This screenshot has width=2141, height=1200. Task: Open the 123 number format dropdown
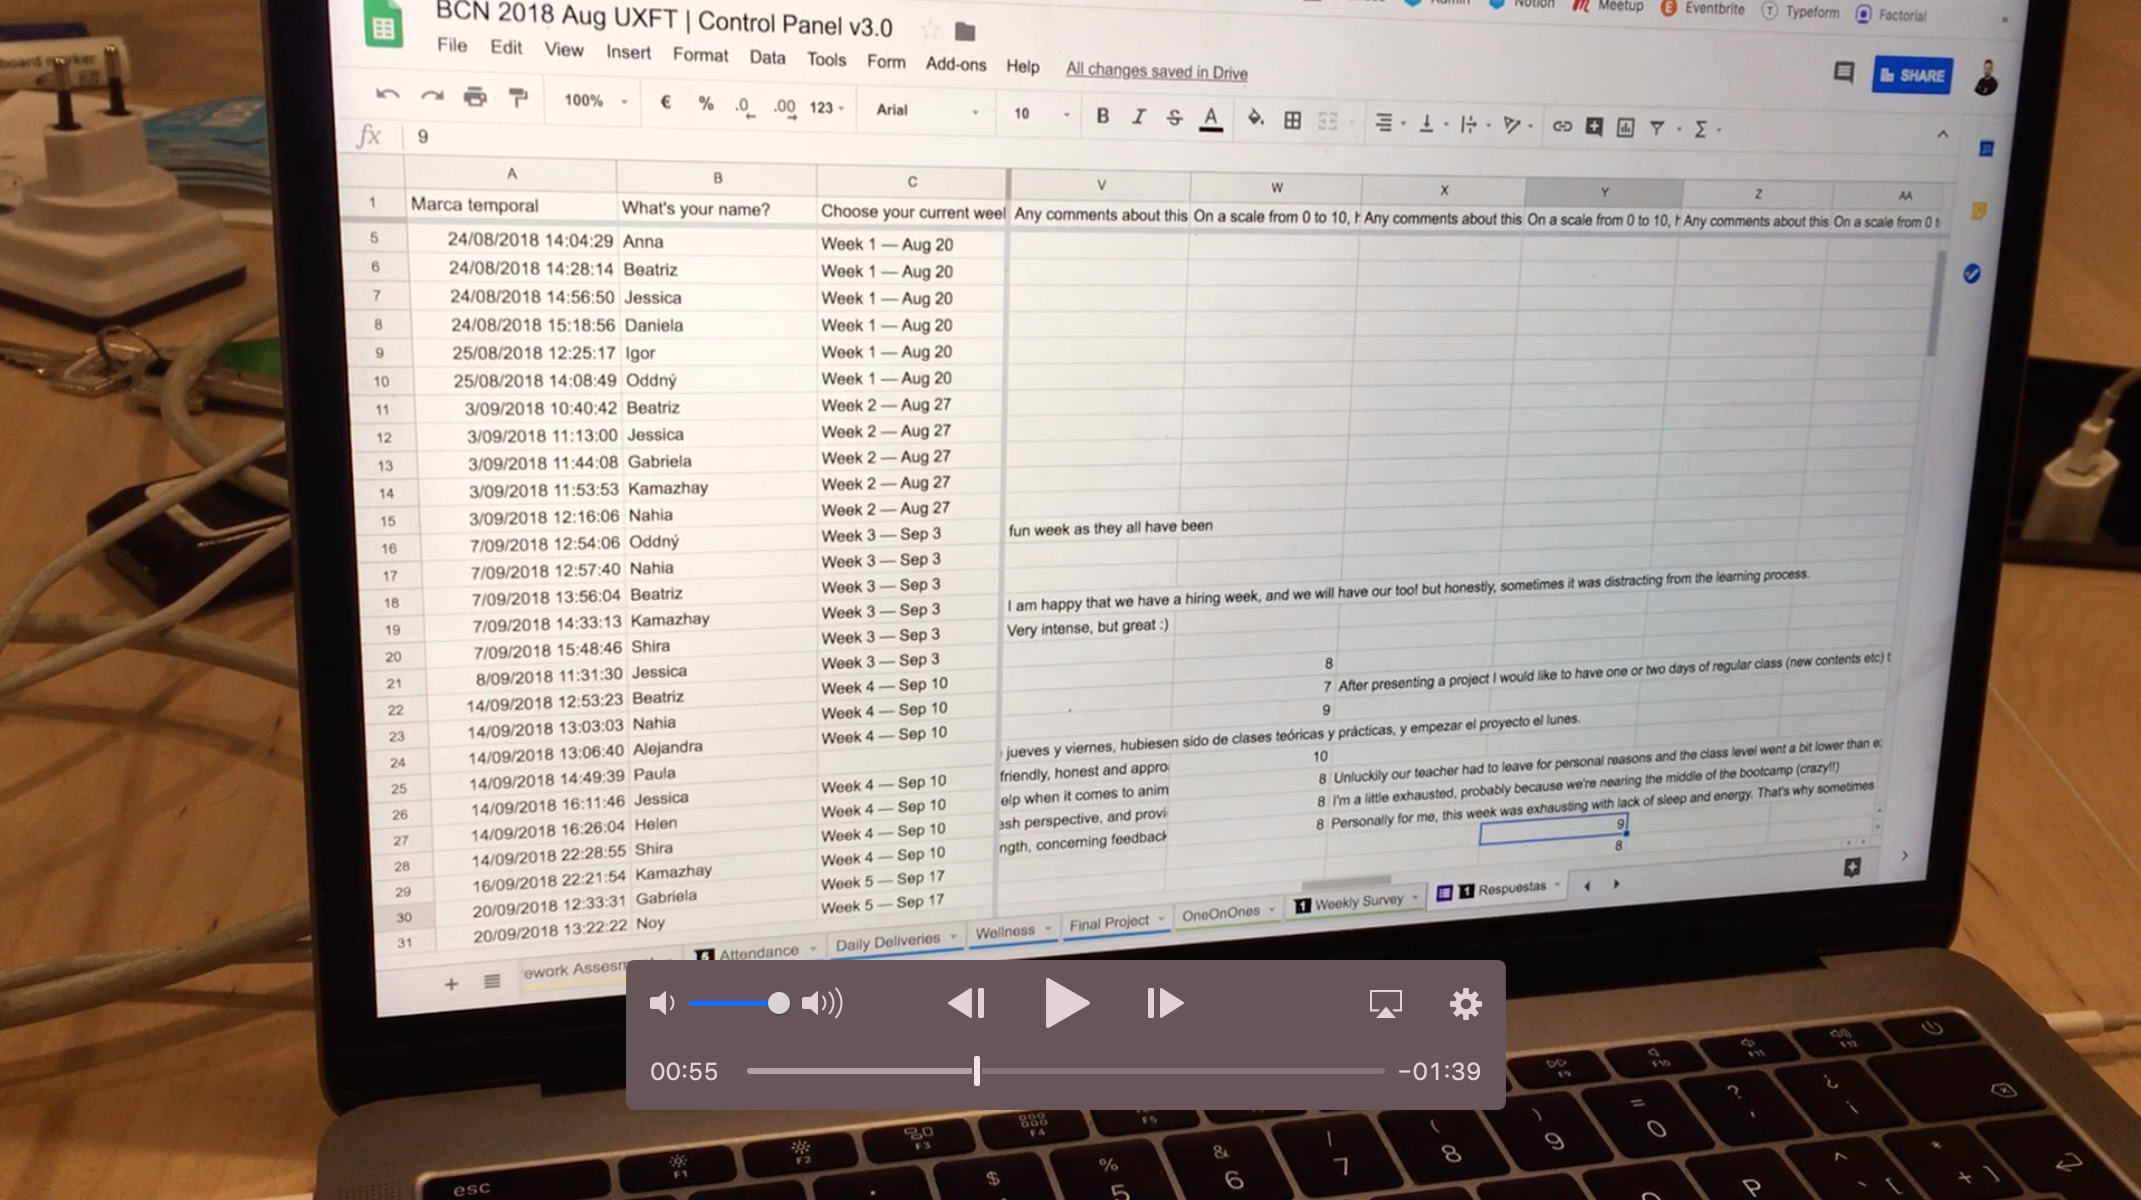(x=826, y=107)
